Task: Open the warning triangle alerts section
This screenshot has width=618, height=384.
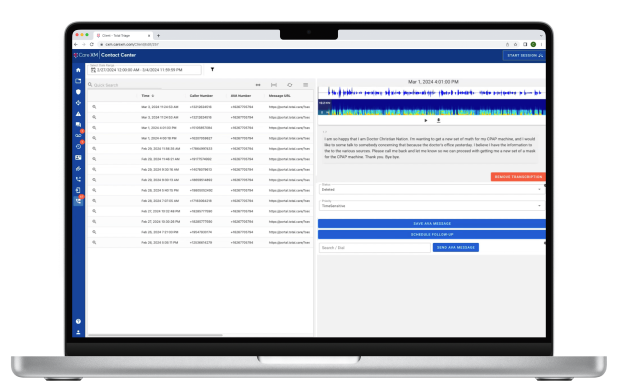Action: click(78, 114)
